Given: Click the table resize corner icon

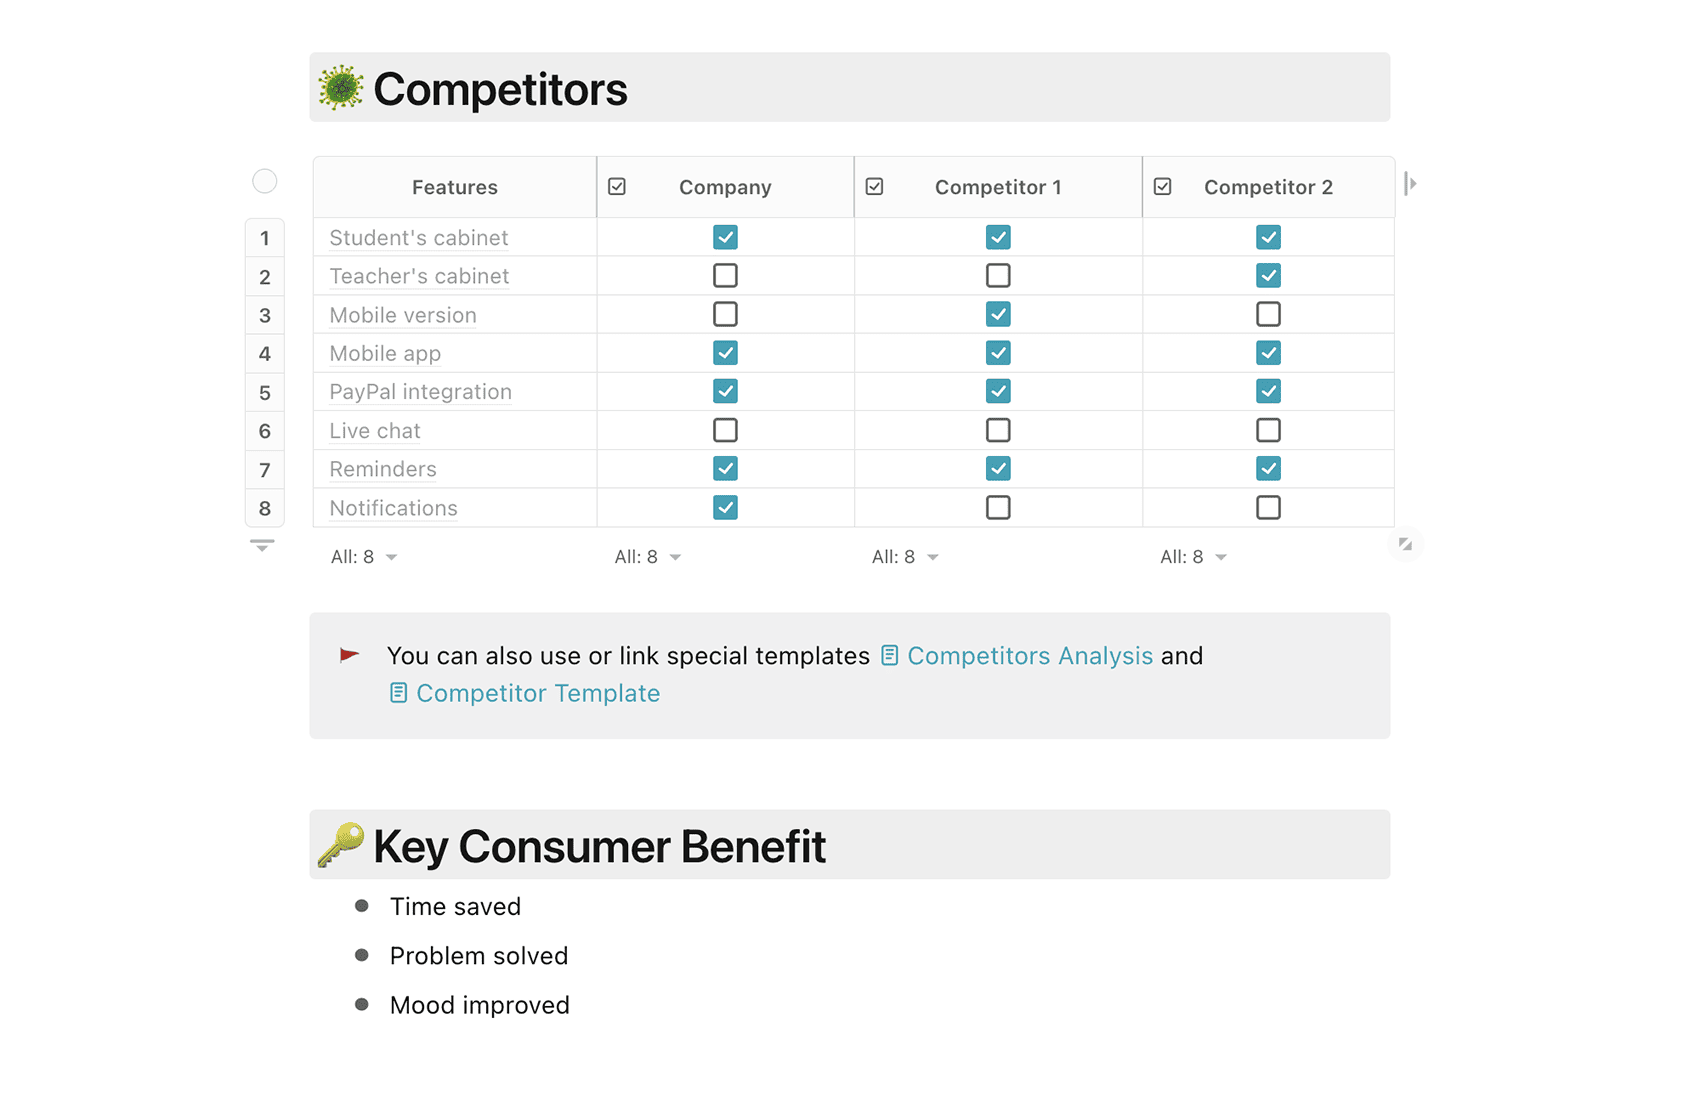Looking at the screenshot, I should [x=1405, y=544].
